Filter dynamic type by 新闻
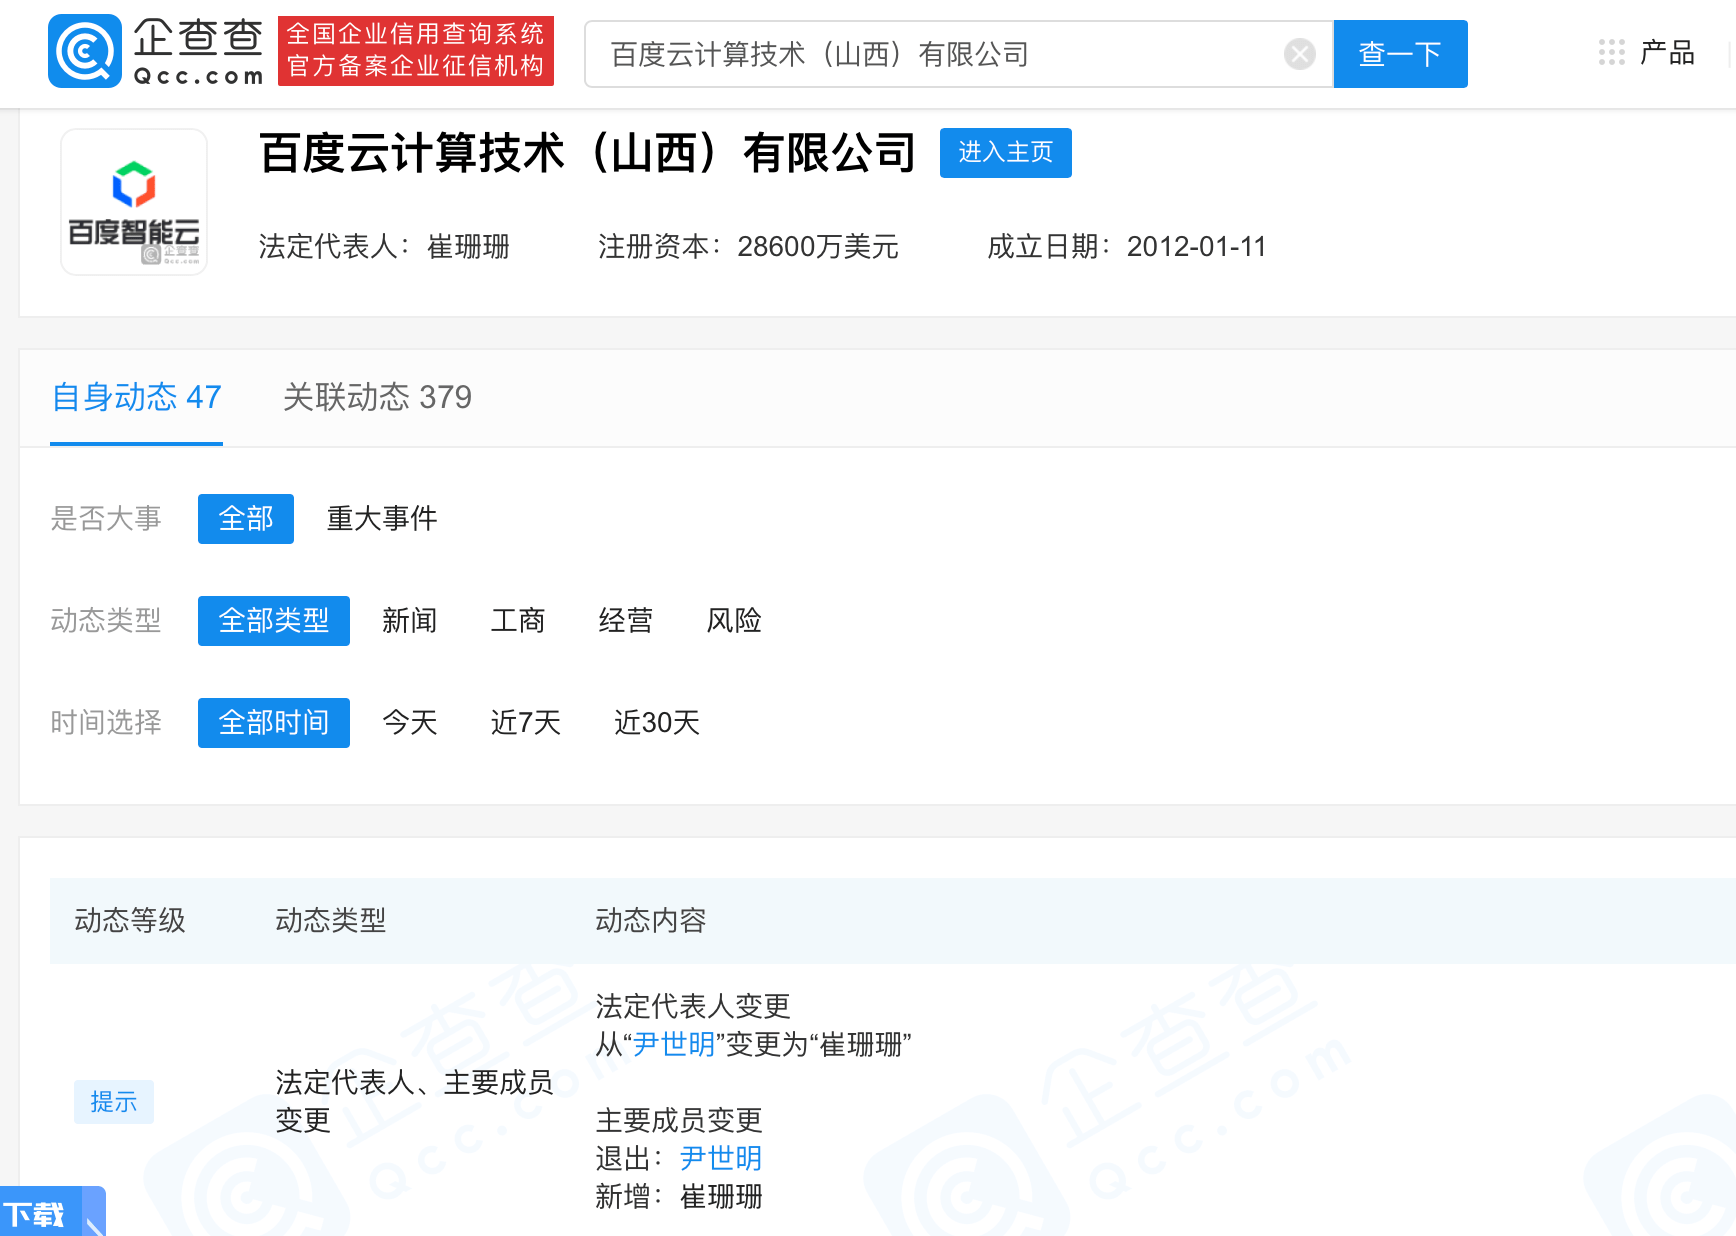 coord(409,621)
